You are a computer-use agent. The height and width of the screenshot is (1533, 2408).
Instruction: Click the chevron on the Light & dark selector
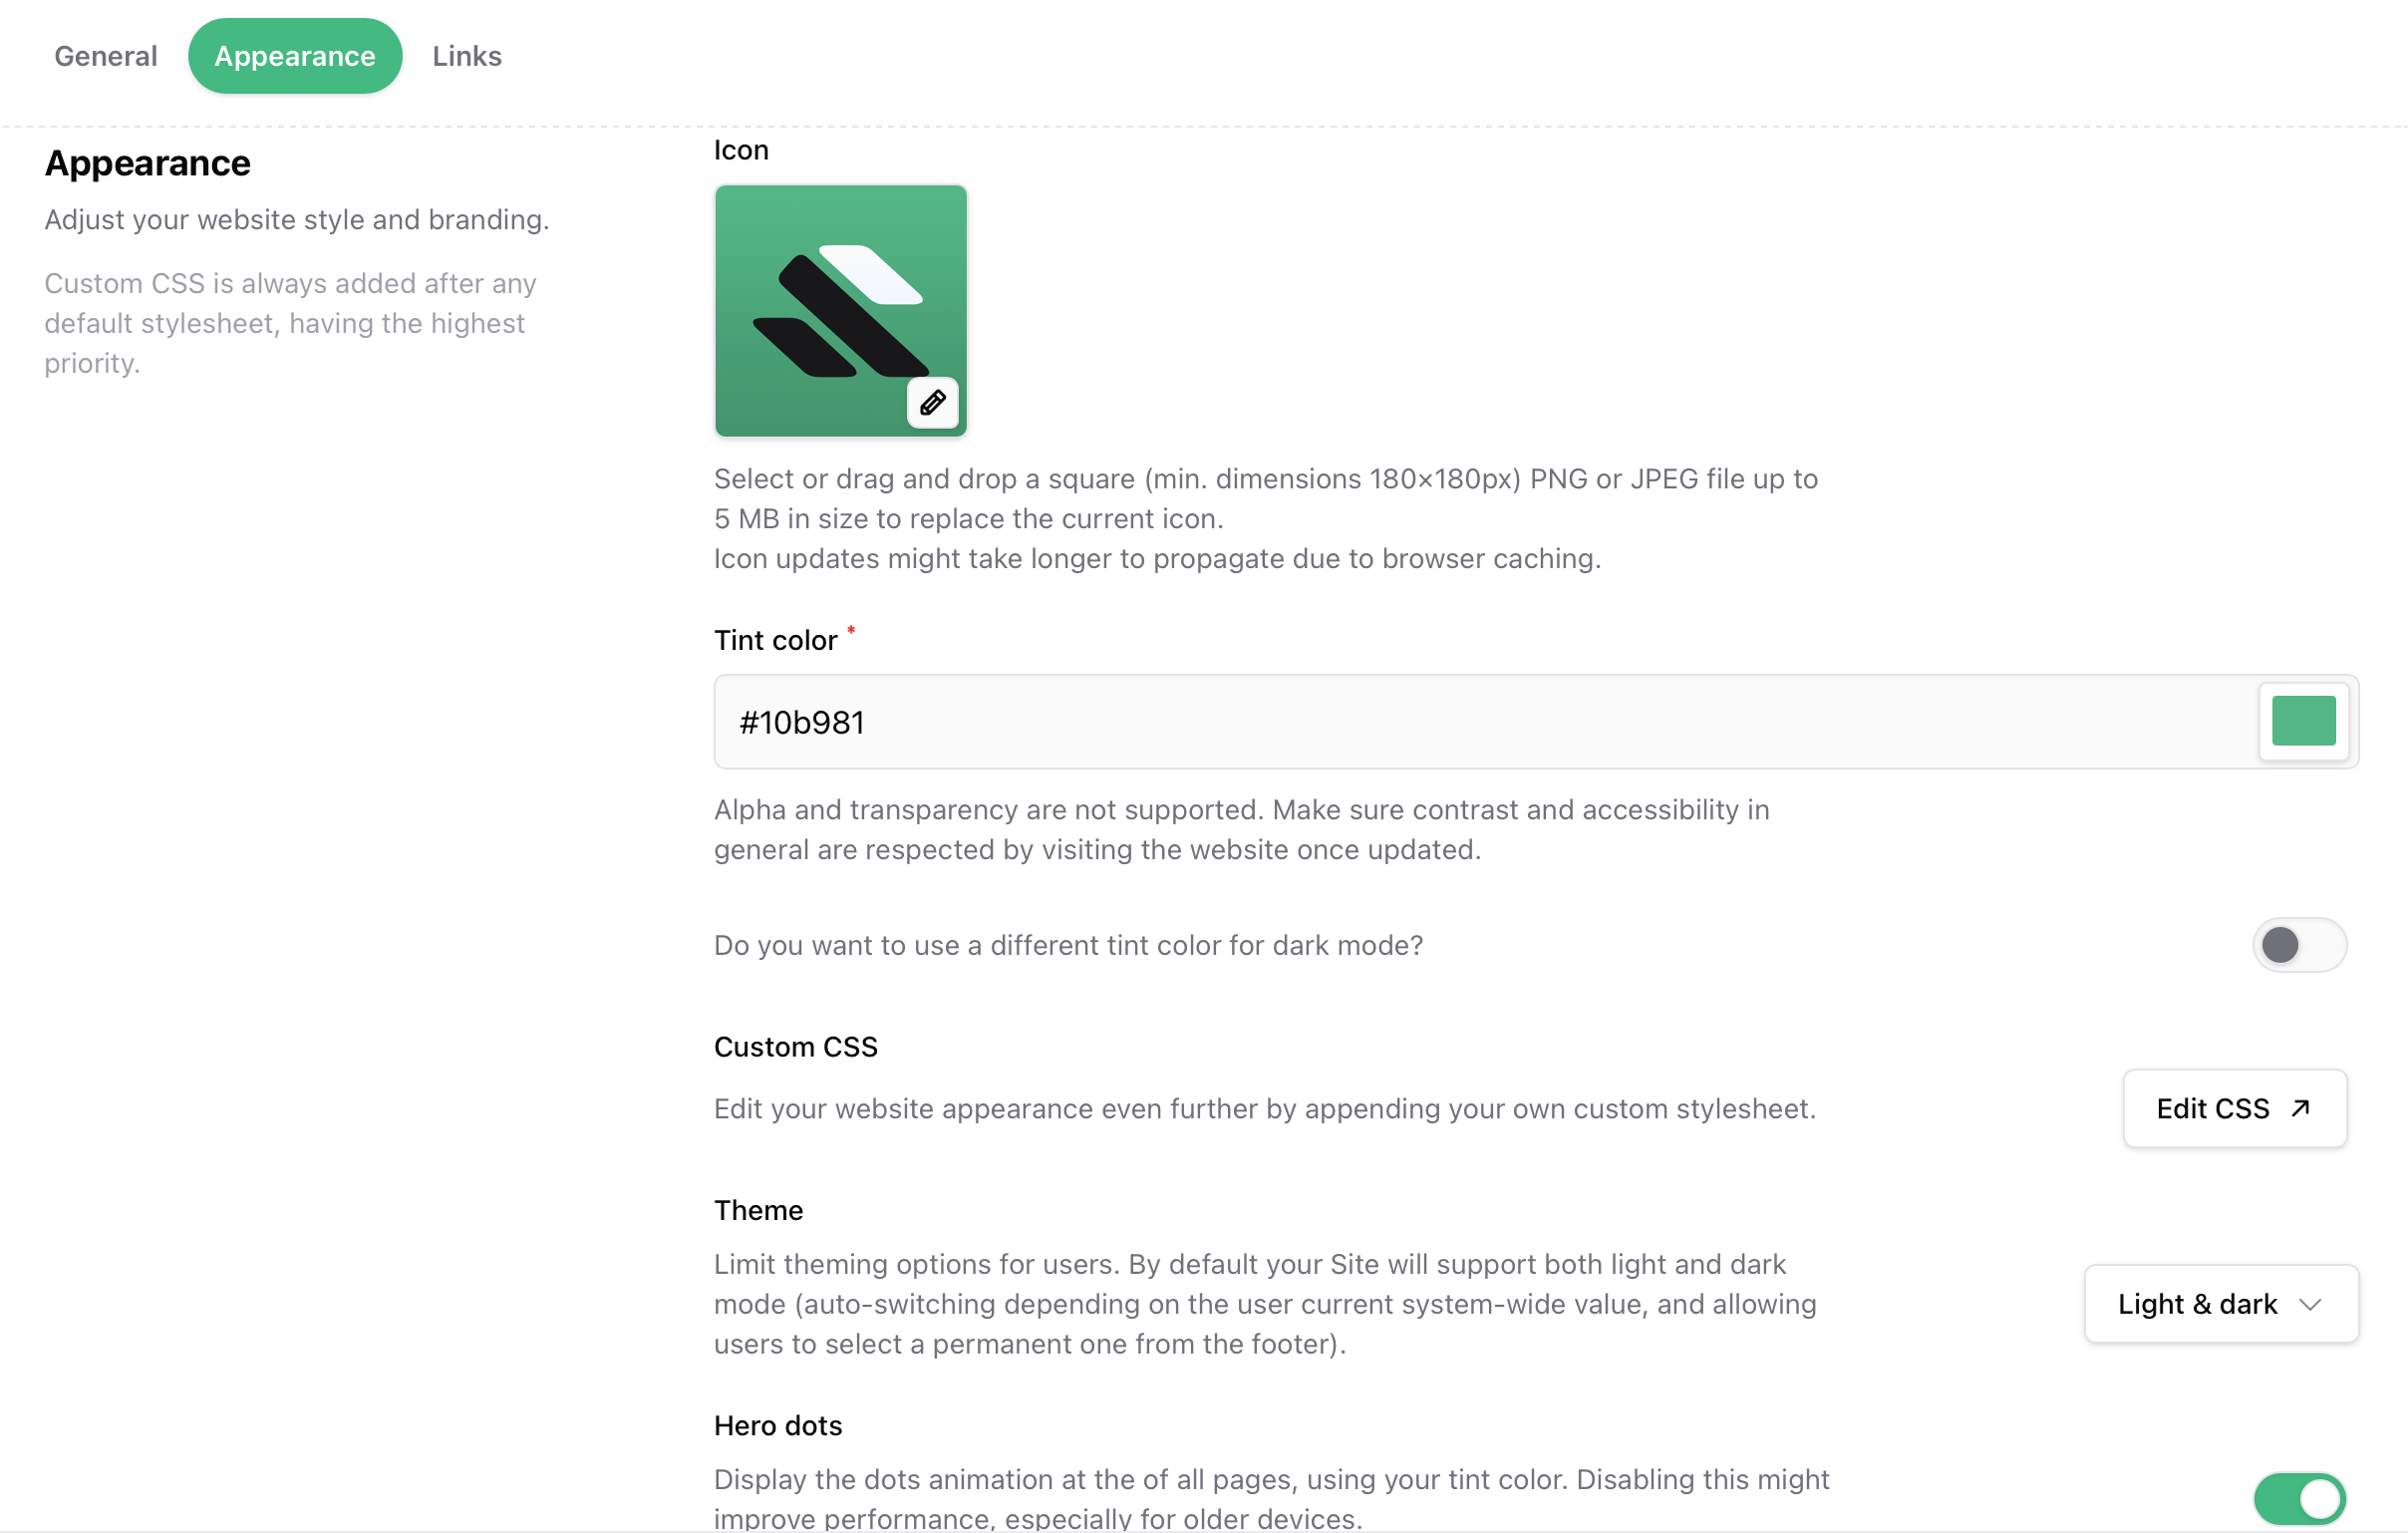click(2311, 1304)
